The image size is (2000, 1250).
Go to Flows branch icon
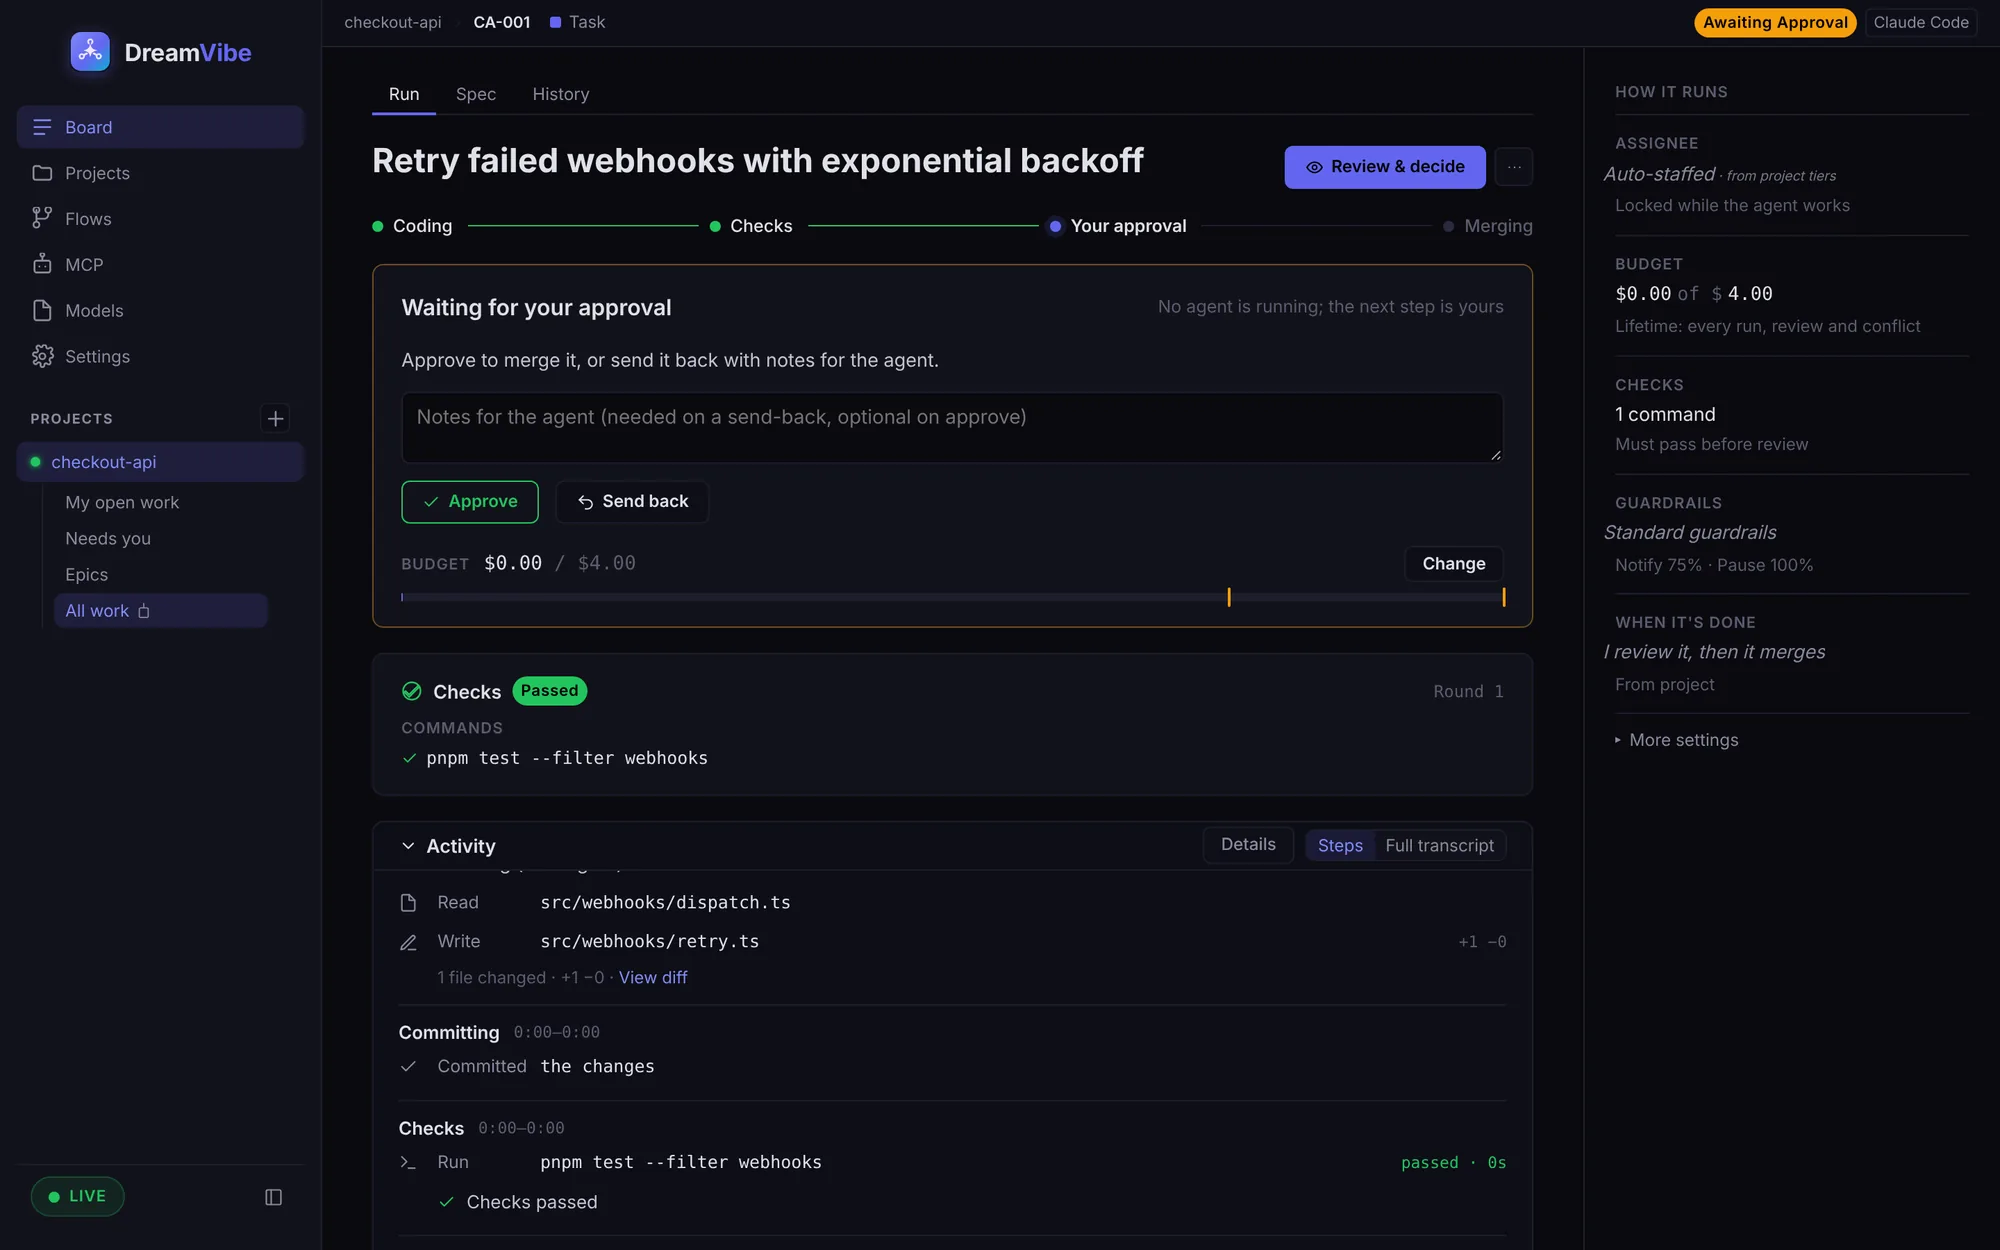click(42, 218)
